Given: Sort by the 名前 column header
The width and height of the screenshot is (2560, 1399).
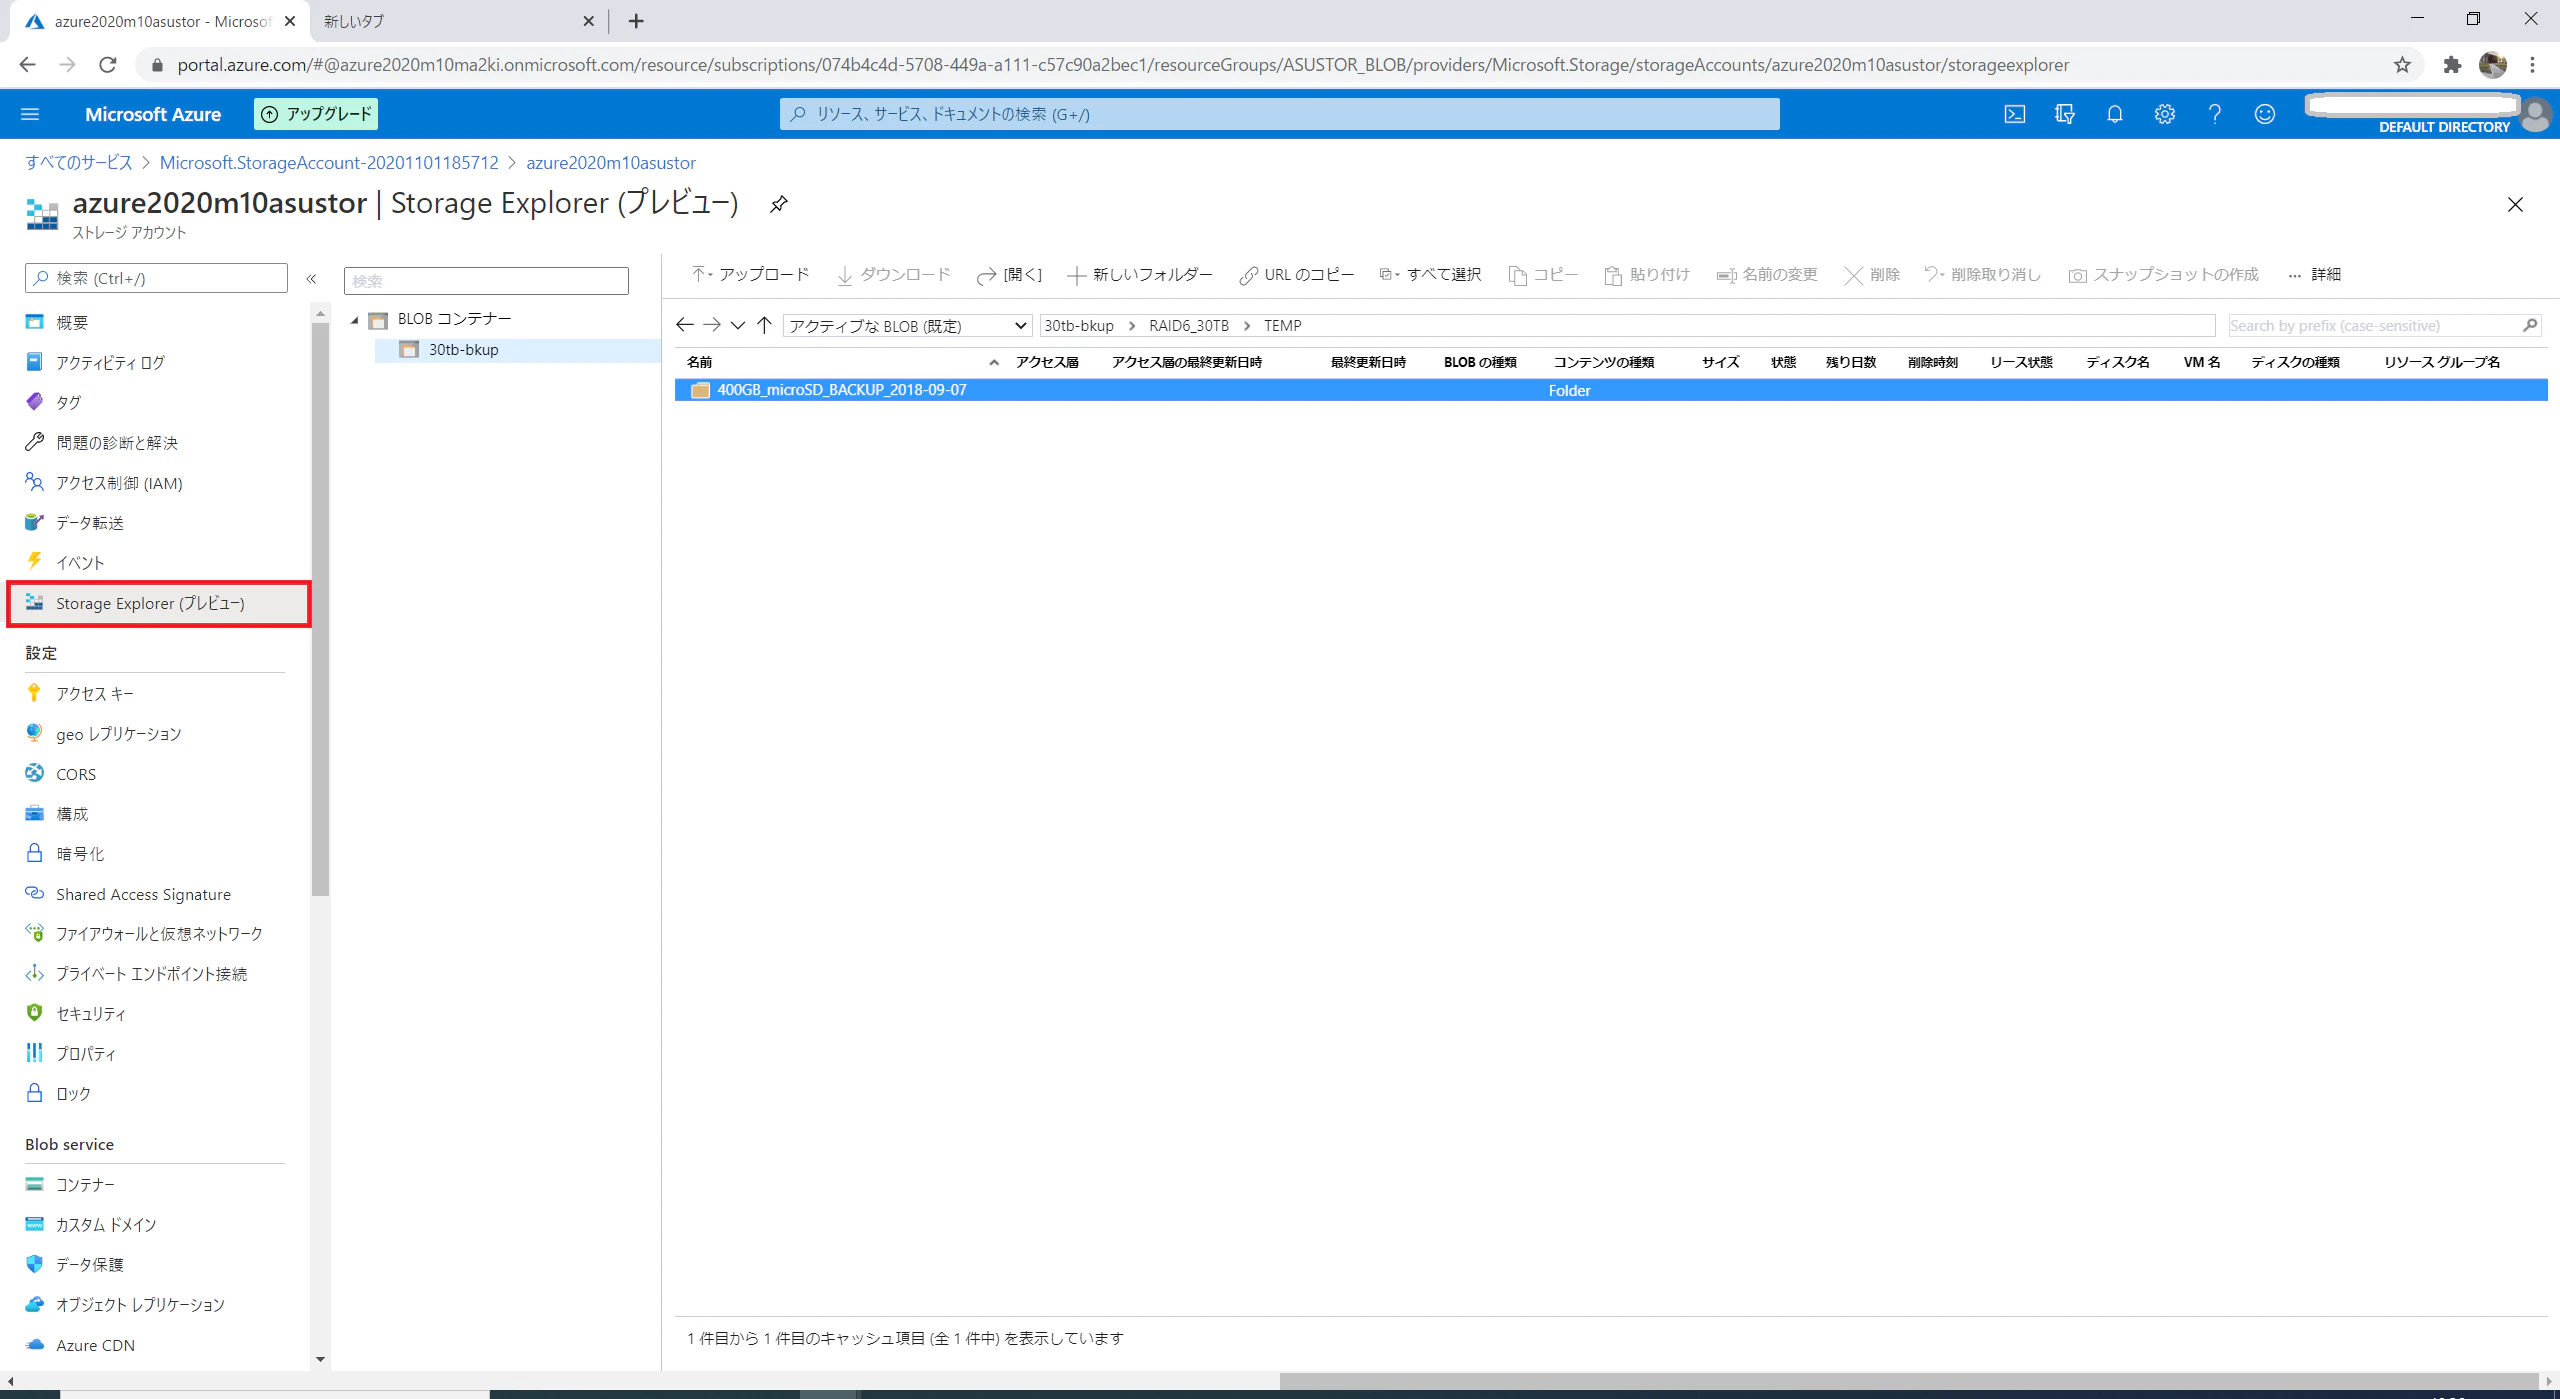Looking at the screenshot, I should 700,362.
